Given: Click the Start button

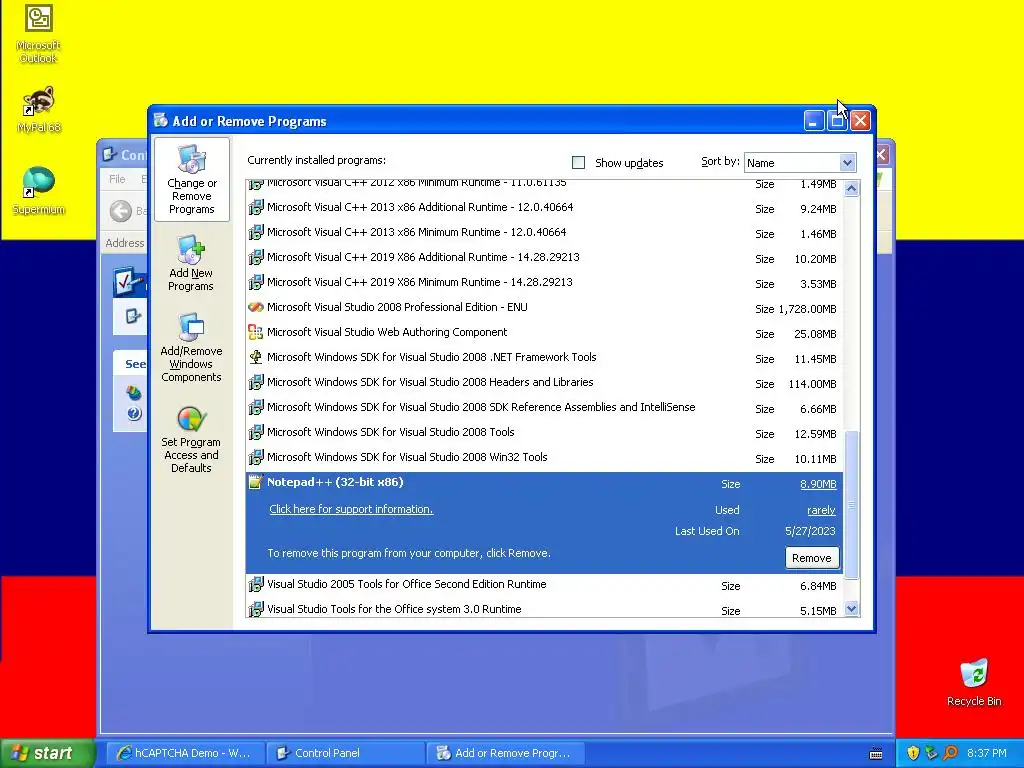Looking at the screenshot, I should click(48, 753).
